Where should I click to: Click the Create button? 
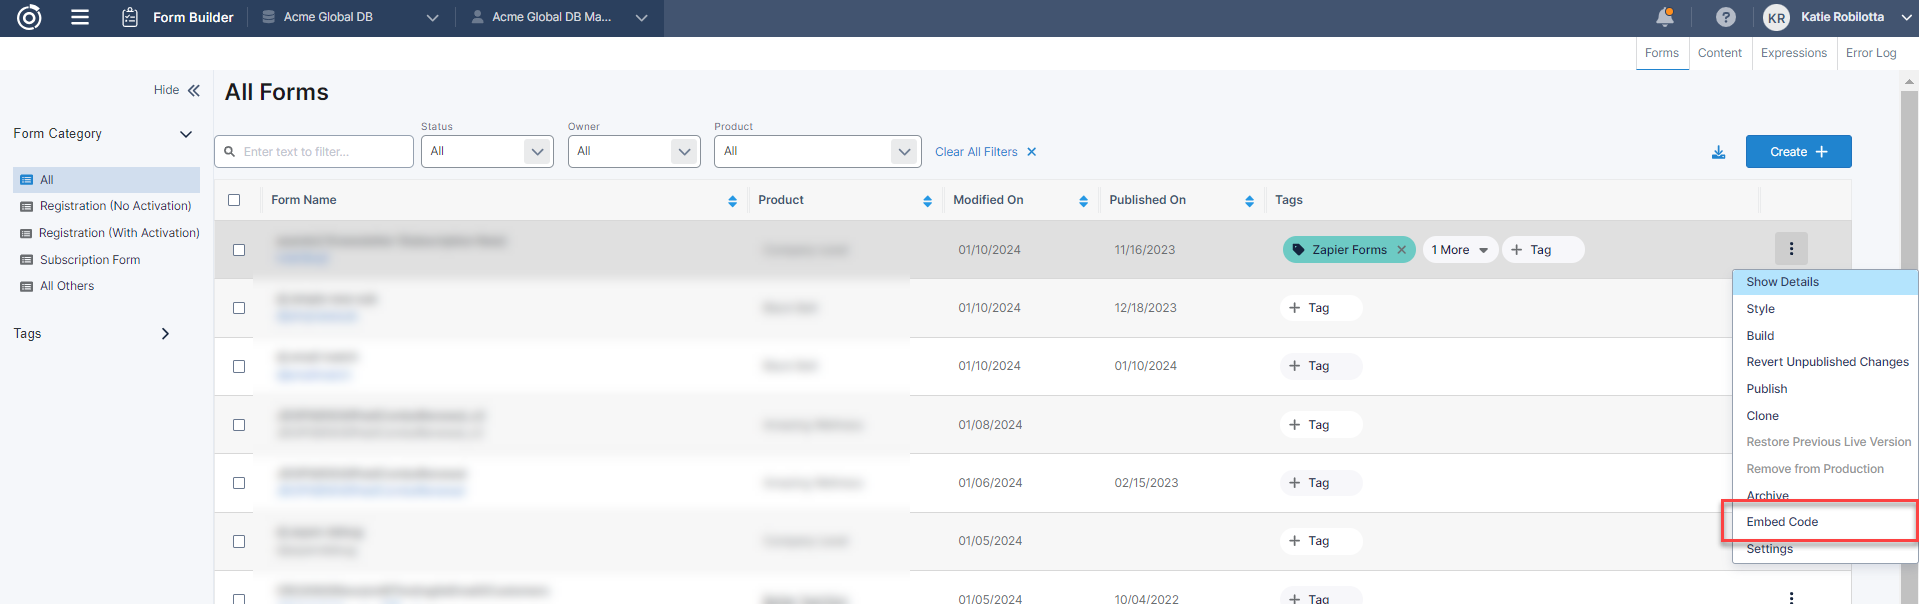pos(1798,152)
